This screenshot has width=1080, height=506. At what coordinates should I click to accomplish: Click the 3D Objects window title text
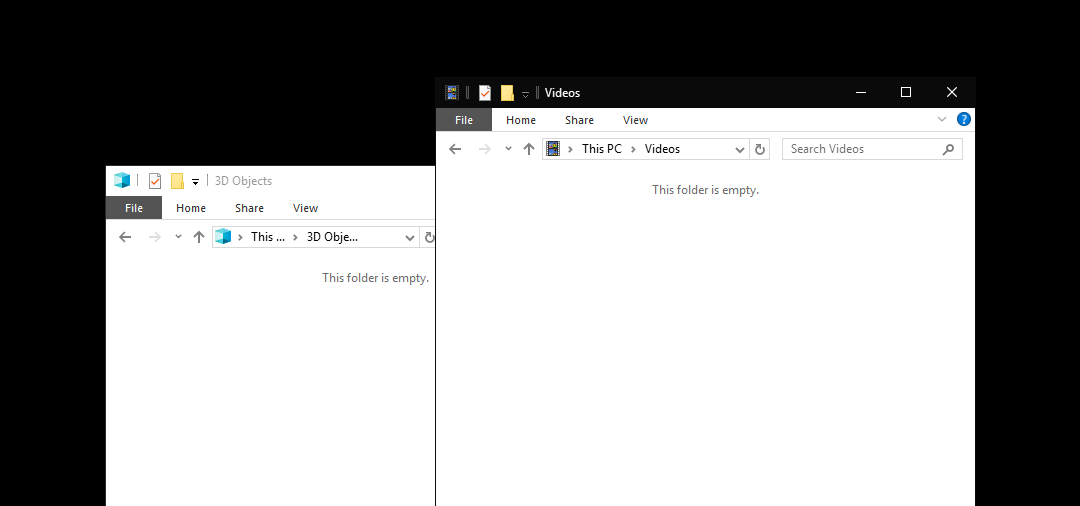[243, 181]
